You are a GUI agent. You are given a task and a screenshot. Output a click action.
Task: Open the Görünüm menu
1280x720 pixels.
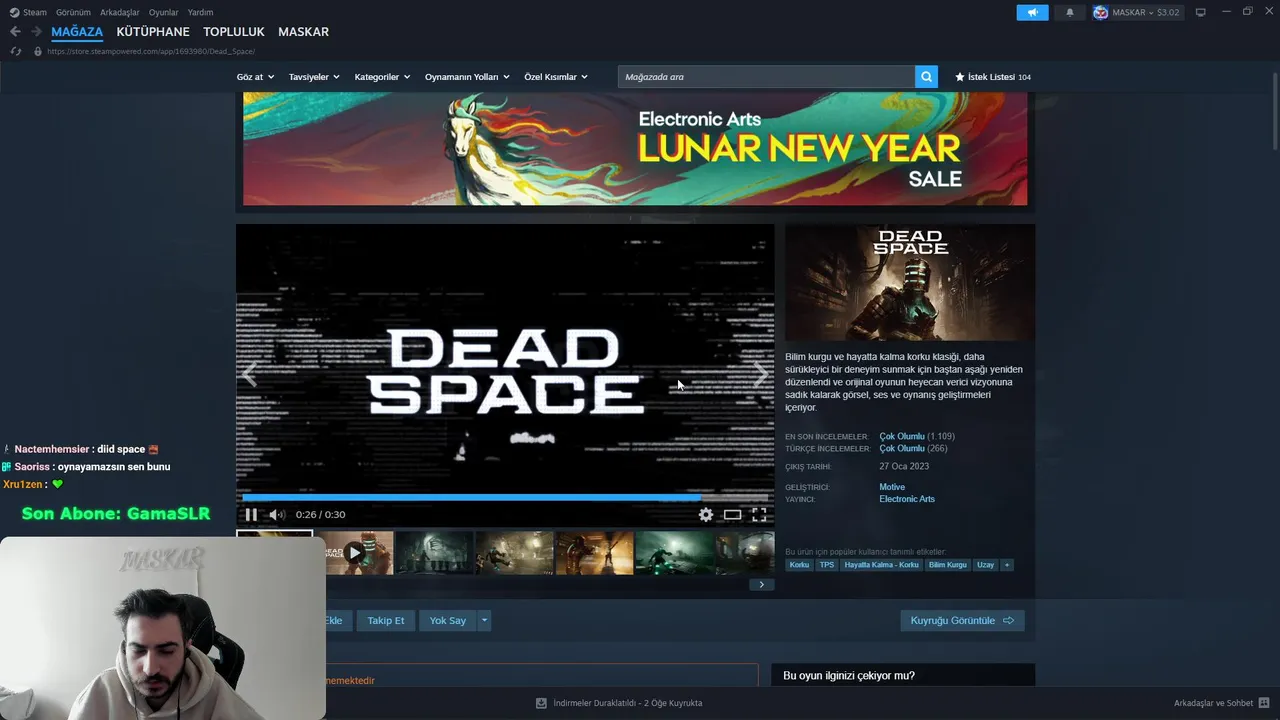pos(73,13)
